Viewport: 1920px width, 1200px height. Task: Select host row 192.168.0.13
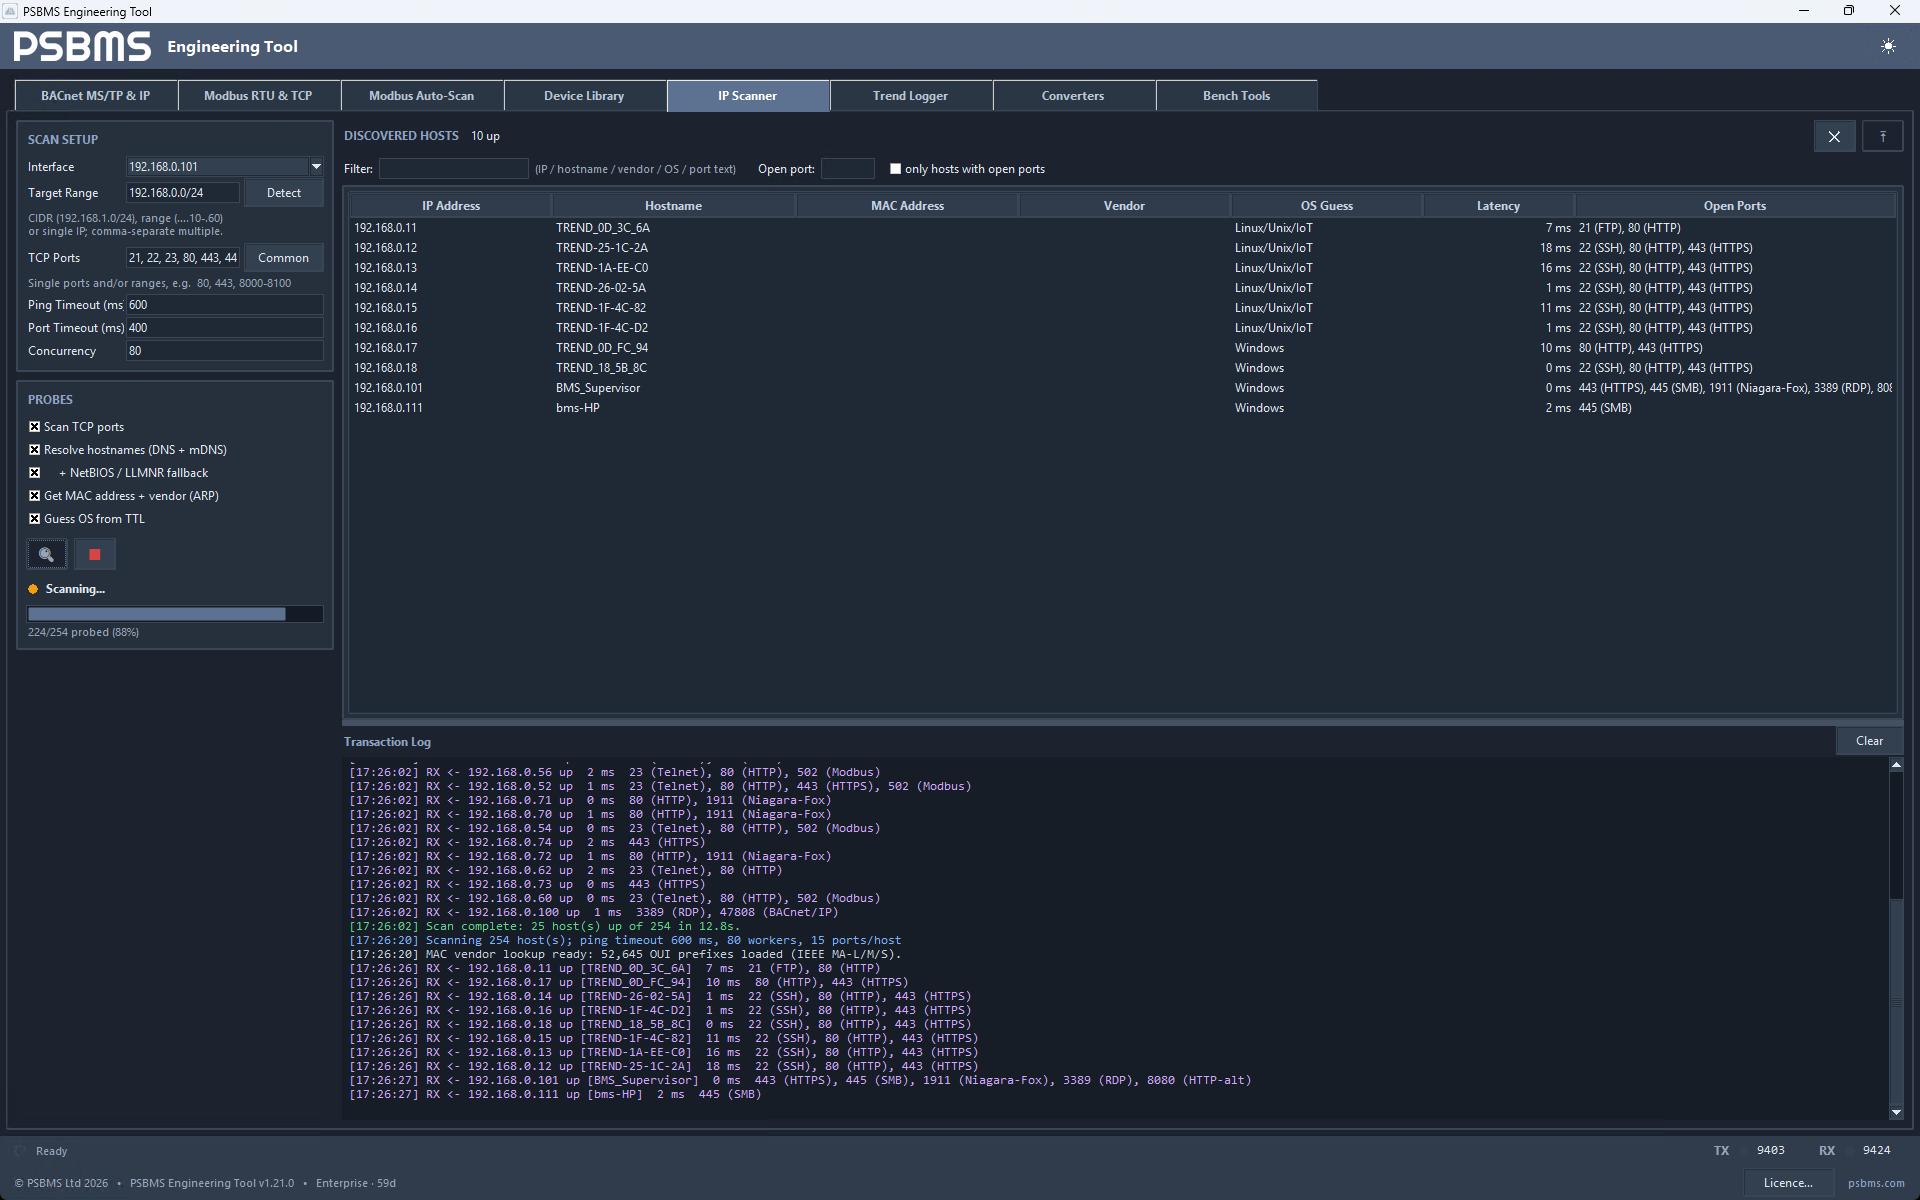tap(1122, 268)
